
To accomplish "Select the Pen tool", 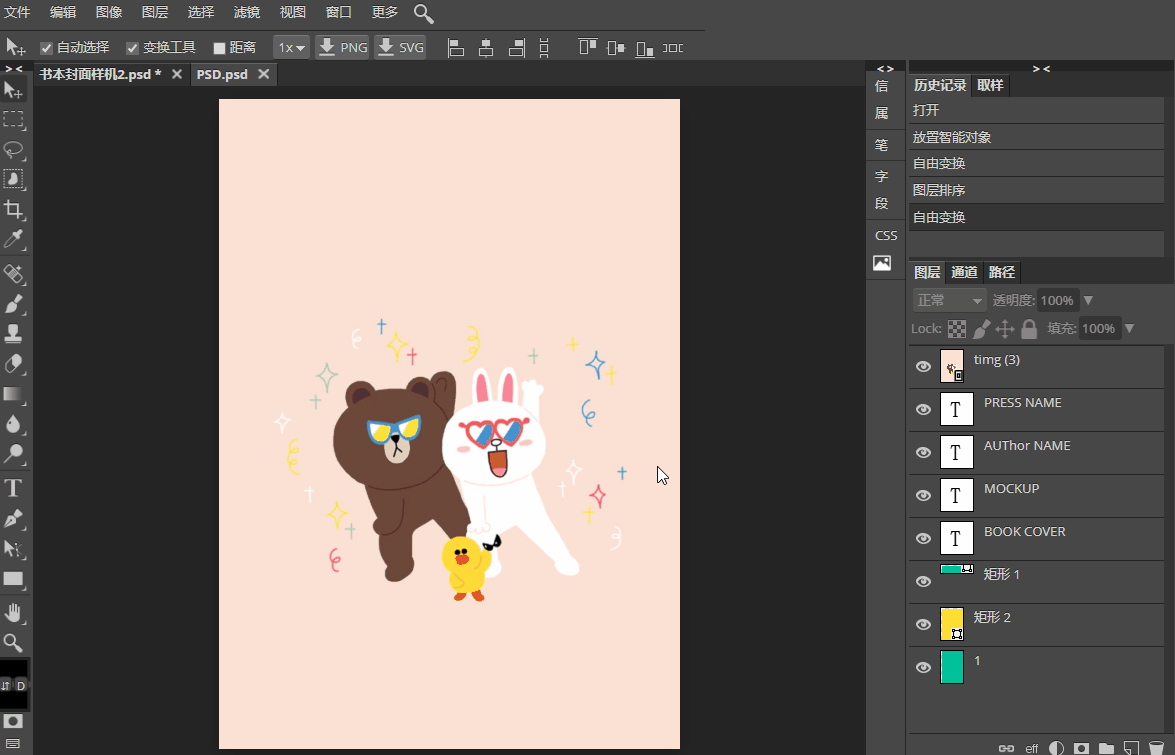I will (13, 518).
